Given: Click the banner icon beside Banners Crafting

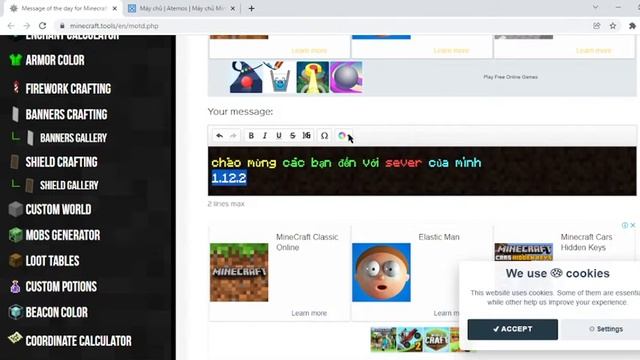Looking at the screenshot, I should tap(15, 114).
